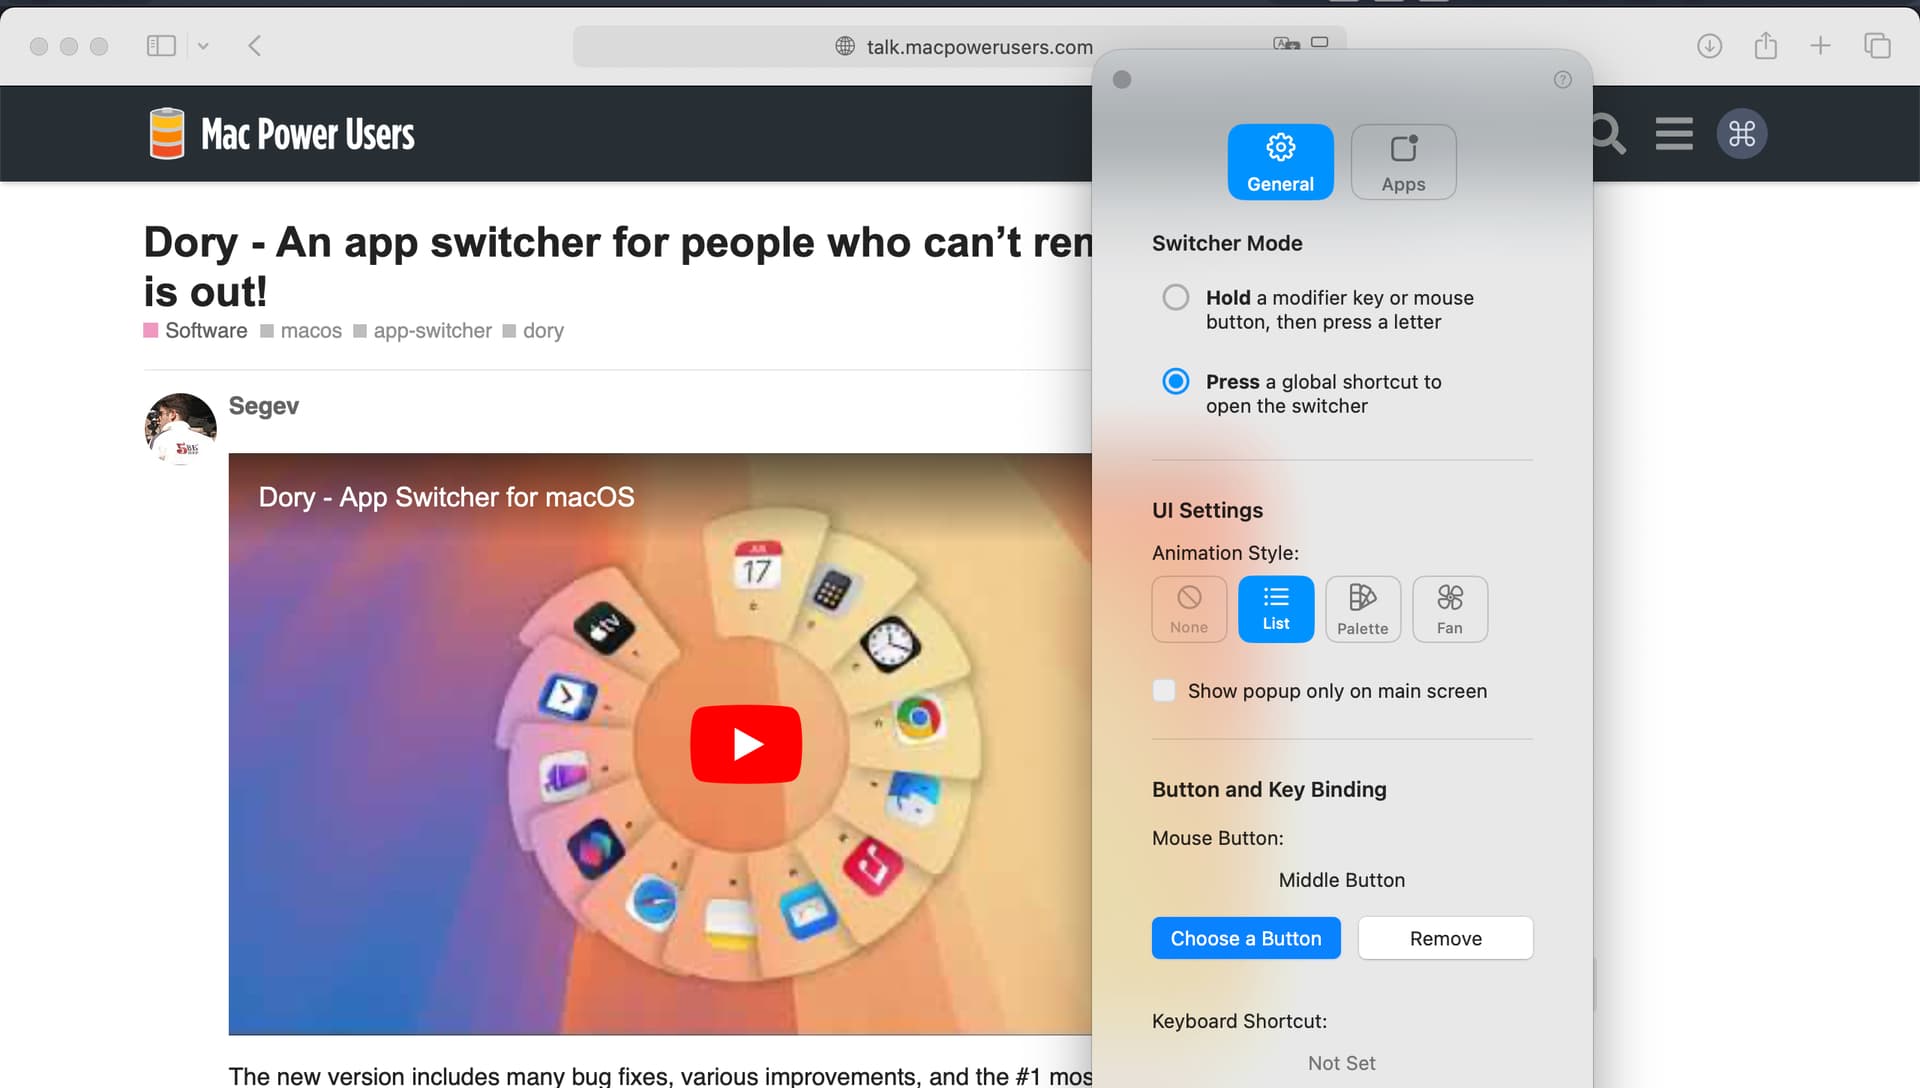This screenshot has height=1088, width=1920.
Task: Open a new Safari tab
Action: (1820, 46)
